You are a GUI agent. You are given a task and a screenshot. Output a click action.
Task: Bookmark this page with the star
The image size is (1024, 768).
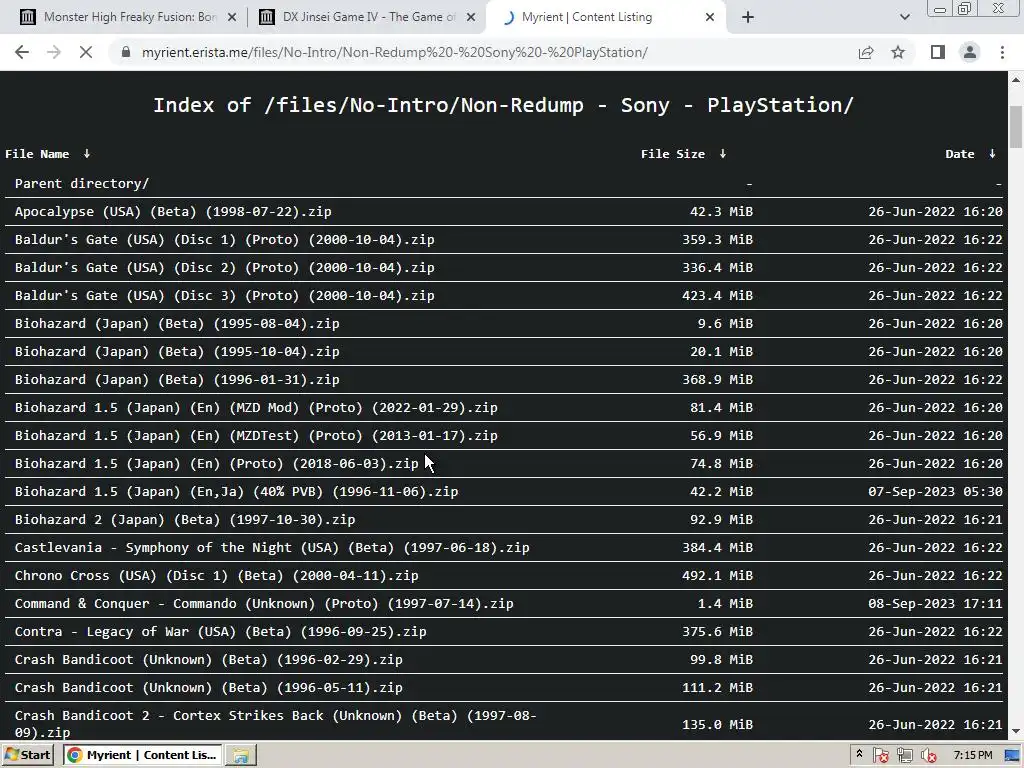tap(898, 52)
